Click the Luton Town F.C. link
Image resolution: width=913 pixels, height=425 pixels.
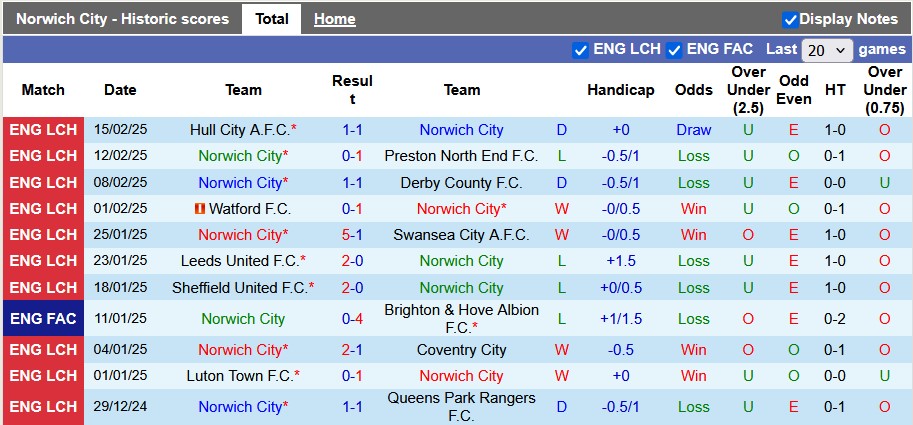239,376
